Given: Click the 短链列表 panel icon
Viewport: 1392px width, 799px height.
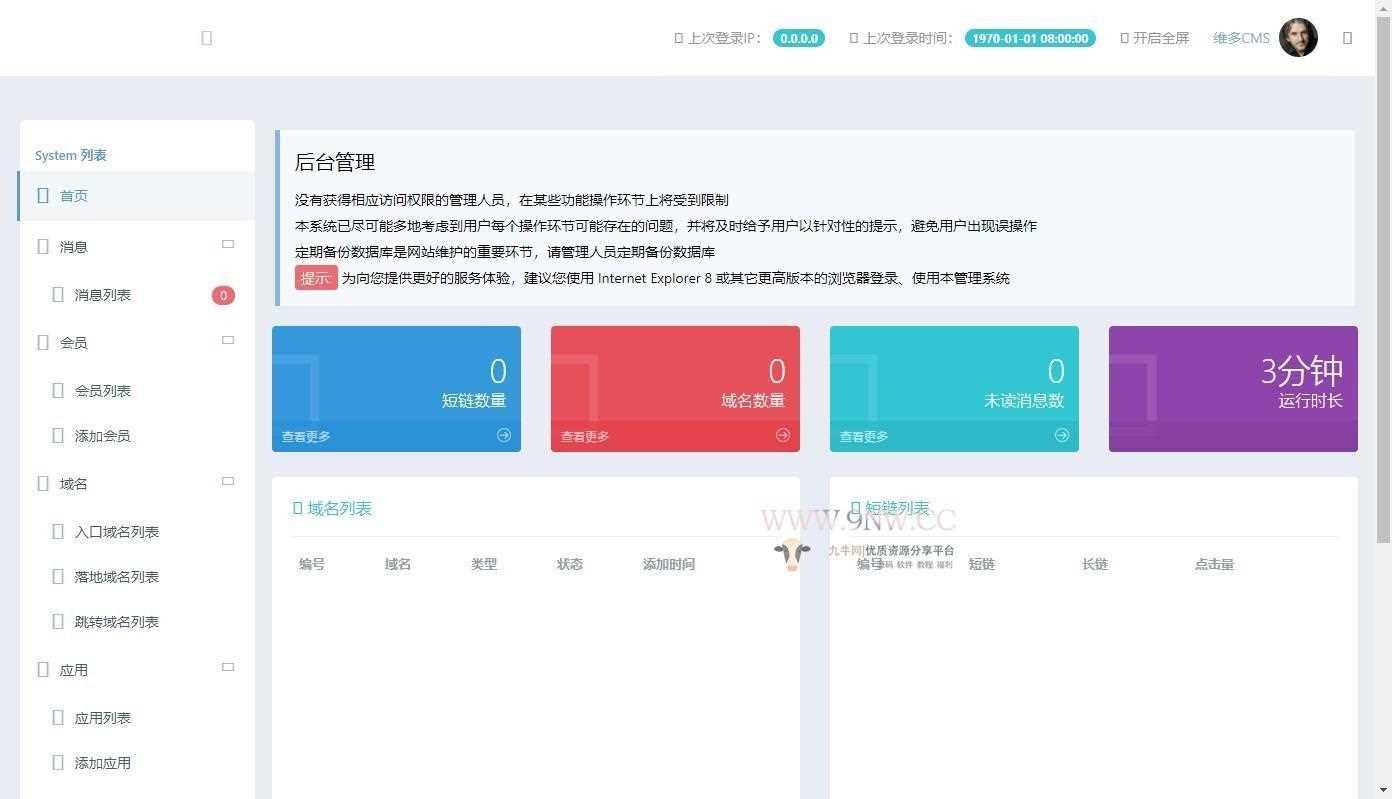Looking at the screenshot, I should (x=854, y=506).
